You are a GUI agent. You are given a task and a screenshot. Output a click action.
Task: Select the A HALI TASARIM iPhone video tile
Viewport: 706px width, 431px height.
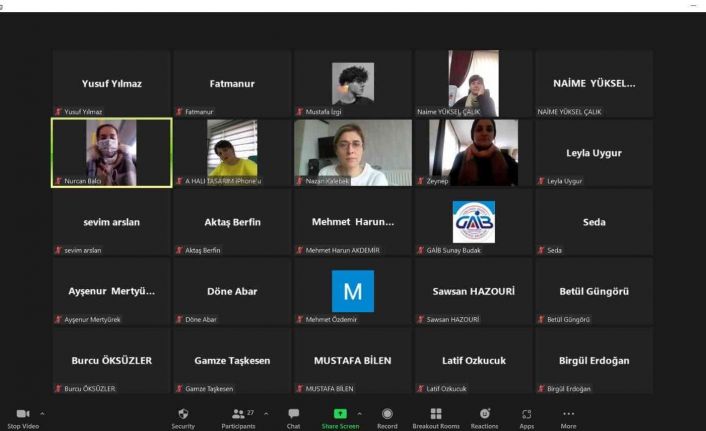[232, 153]
